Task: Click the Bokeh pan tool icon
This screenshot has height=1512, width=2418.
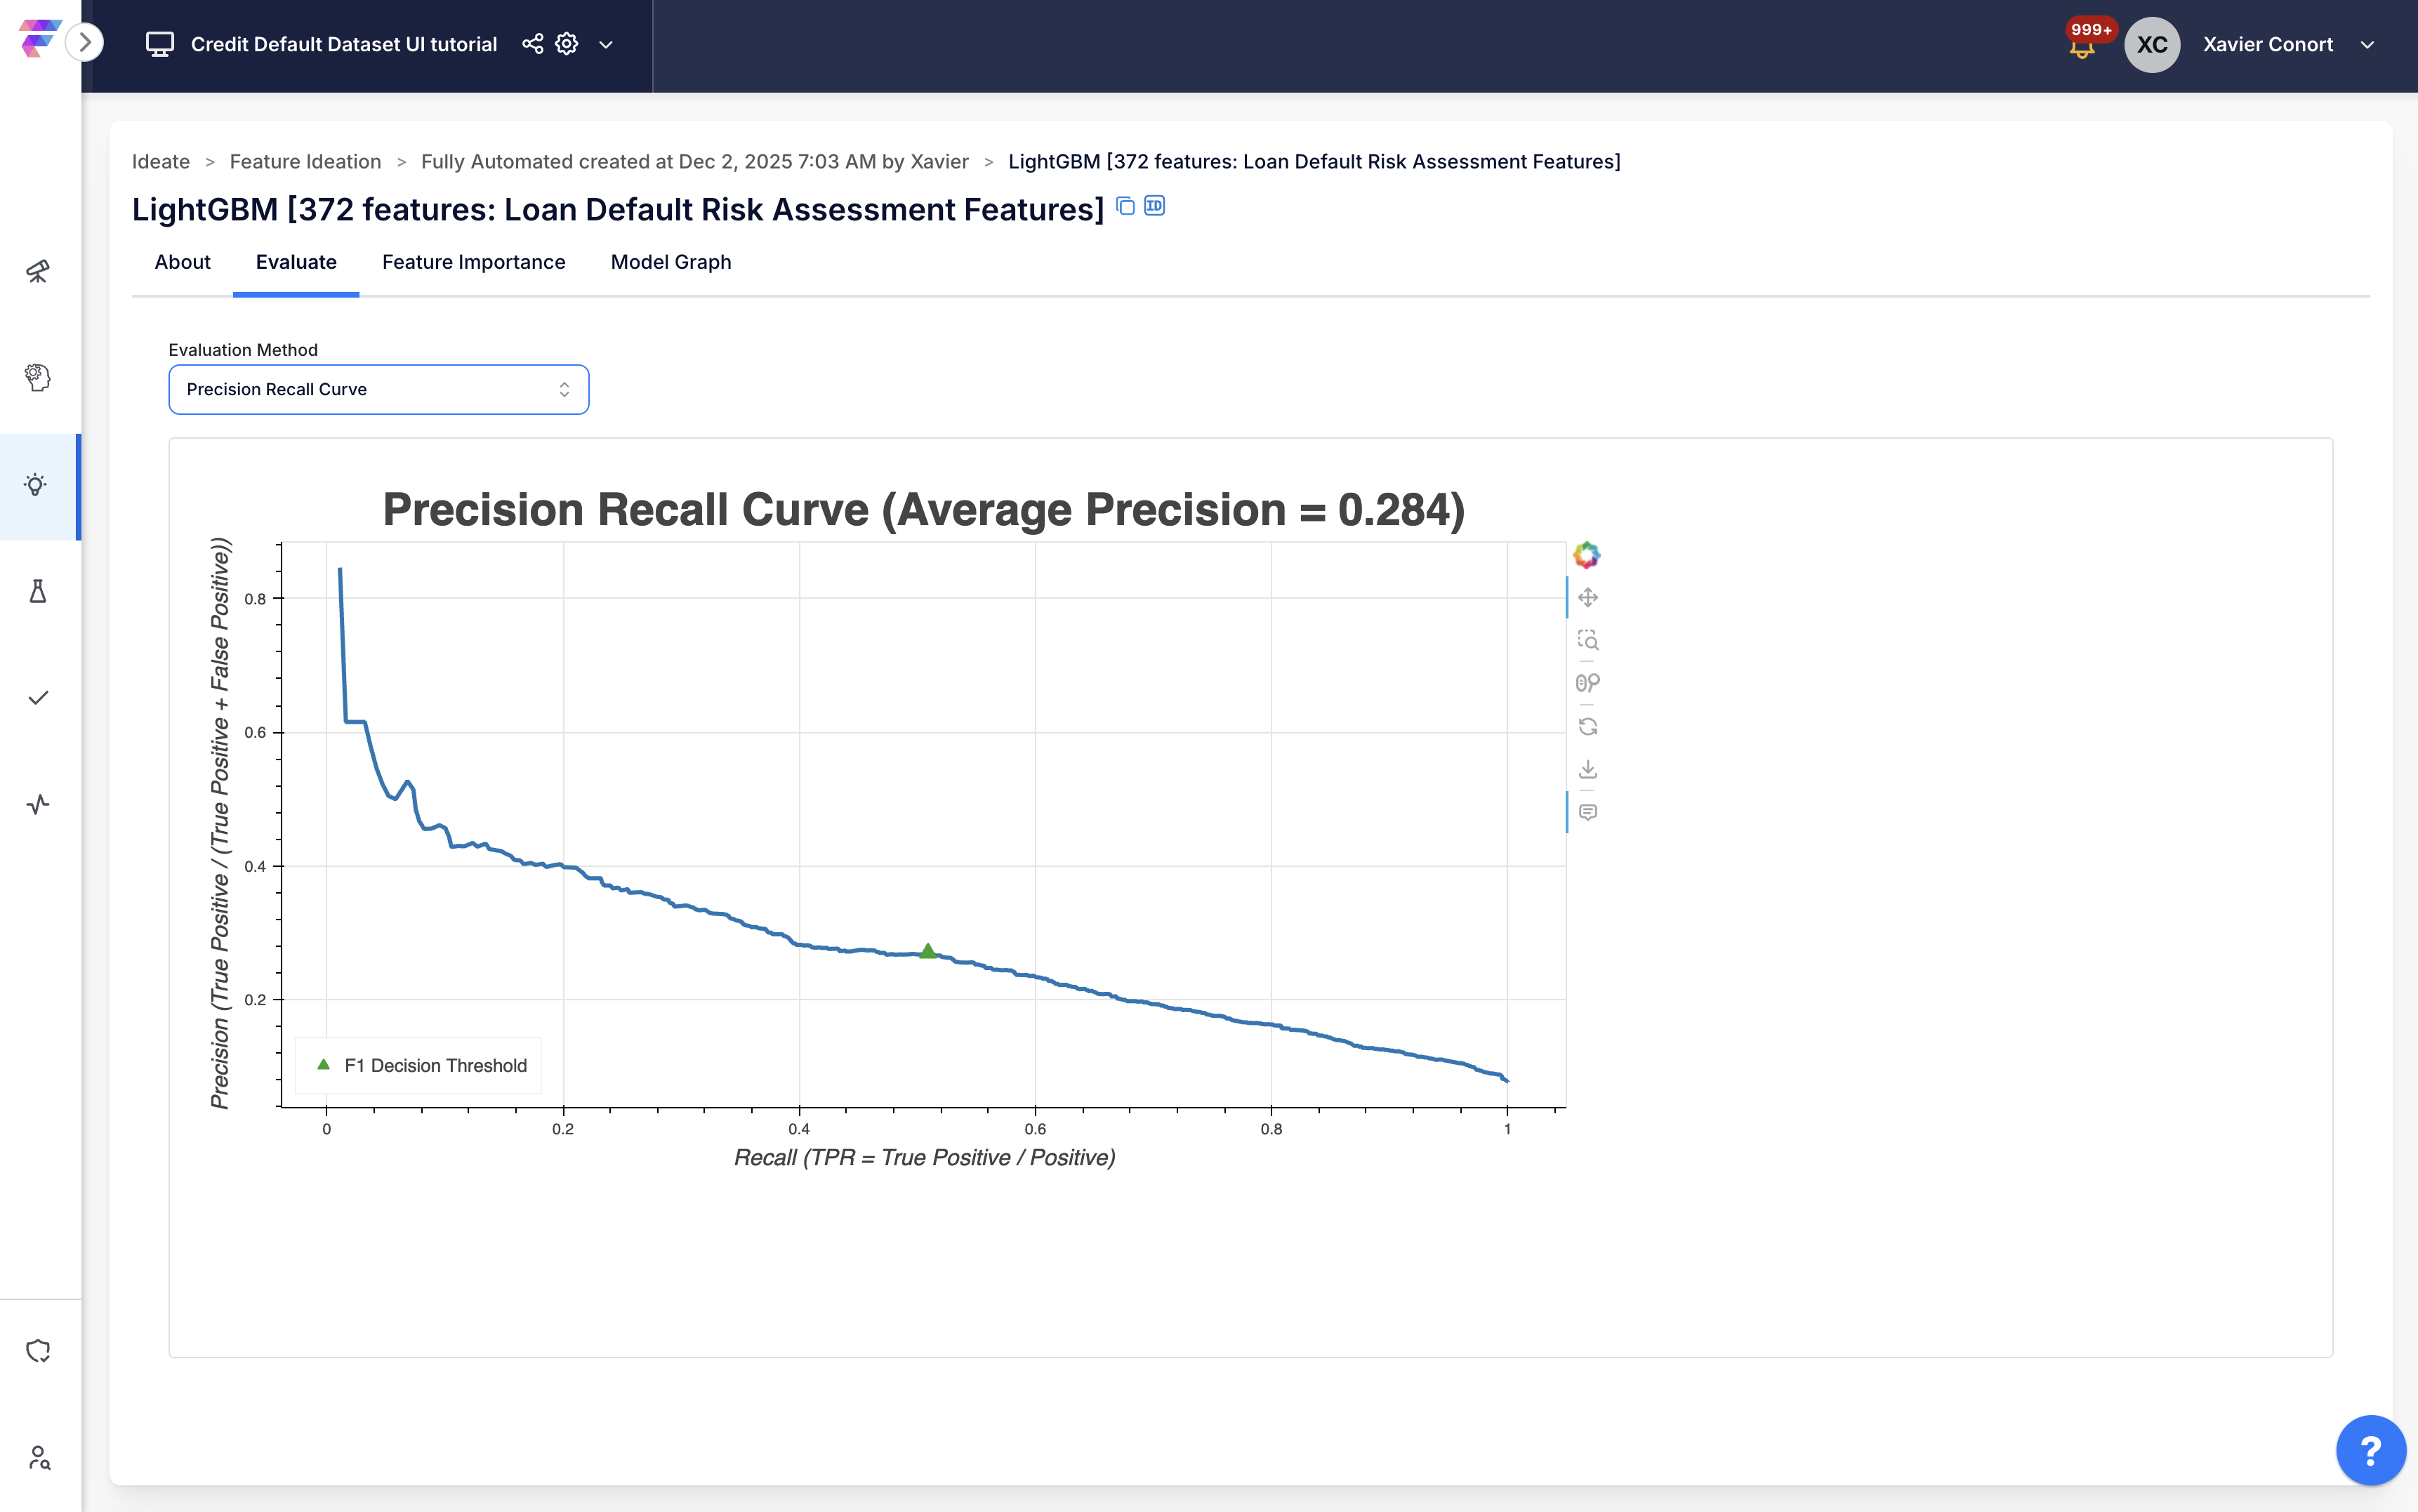Action: 1587,598
